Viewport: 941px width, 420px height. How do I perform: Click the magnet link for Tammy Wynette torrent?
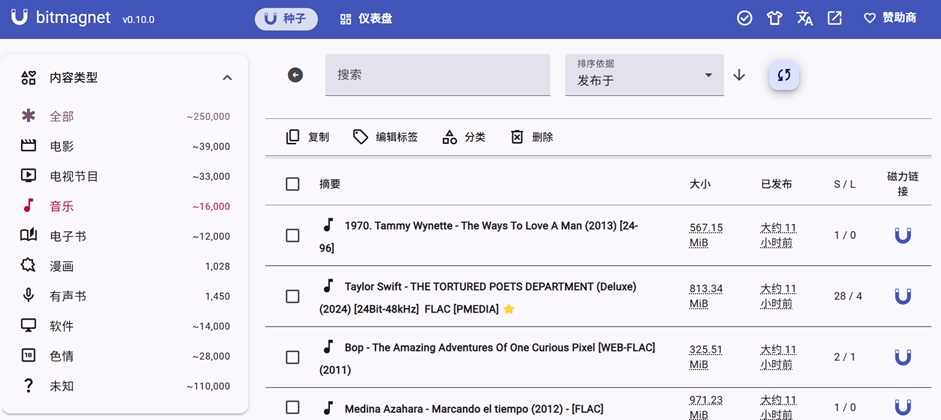(902, 236)
